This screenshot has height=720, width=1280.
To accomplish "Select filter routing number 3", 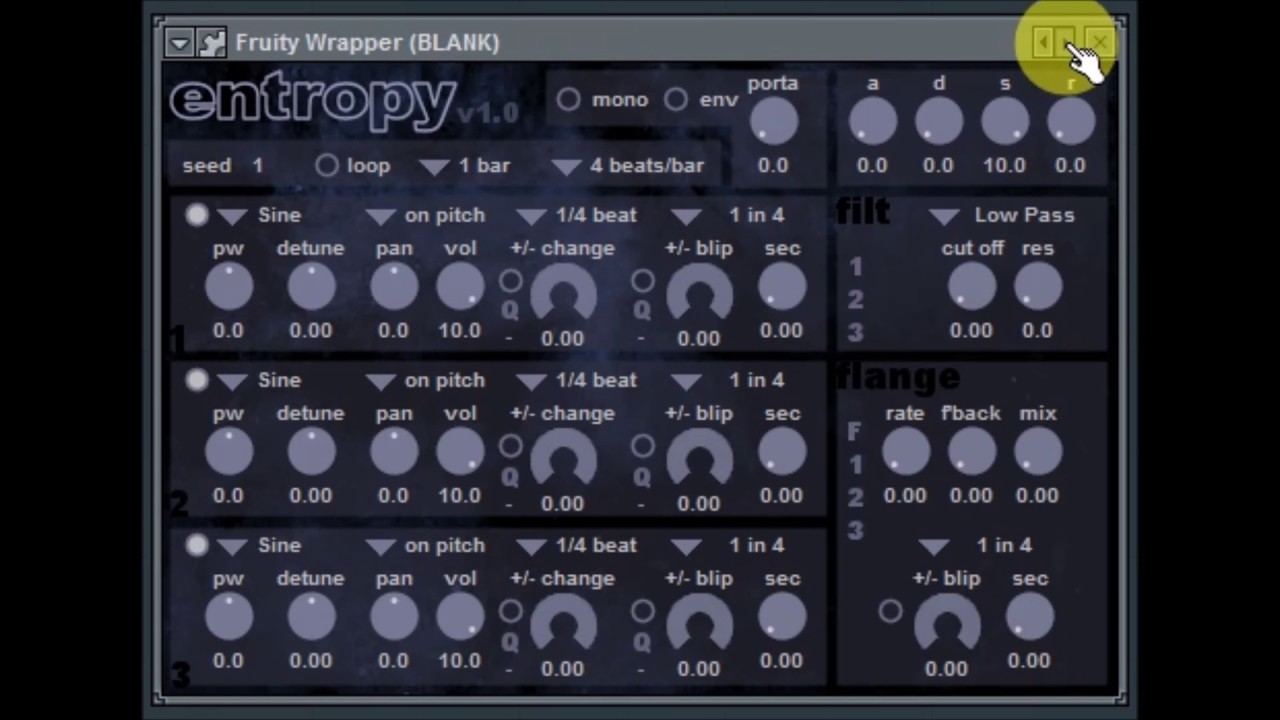I will [x=856, y=332].
